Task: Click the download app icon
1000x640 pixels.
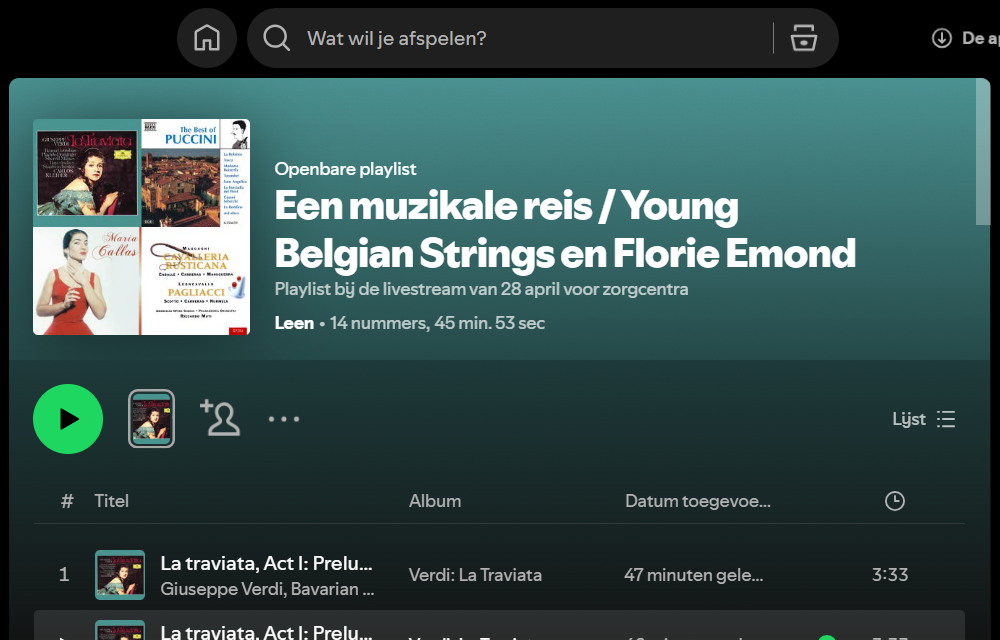Action: (x=941, y=38)
